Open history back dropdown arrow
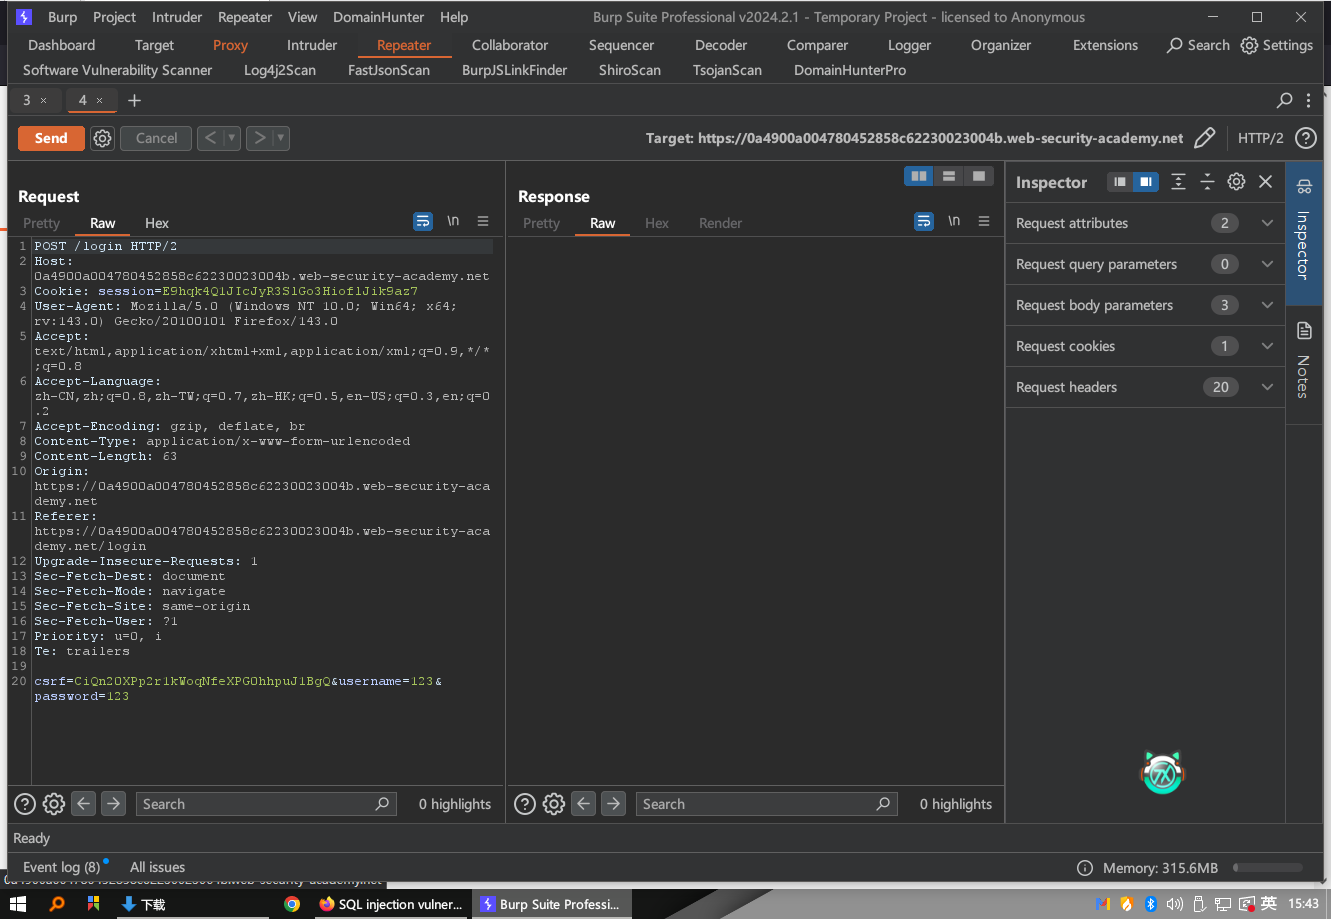 coord(232,138)
